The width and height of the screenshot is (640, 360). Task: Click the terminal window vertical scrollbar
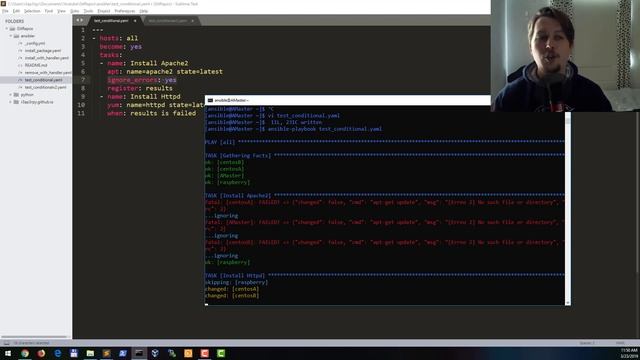[568, 209]
